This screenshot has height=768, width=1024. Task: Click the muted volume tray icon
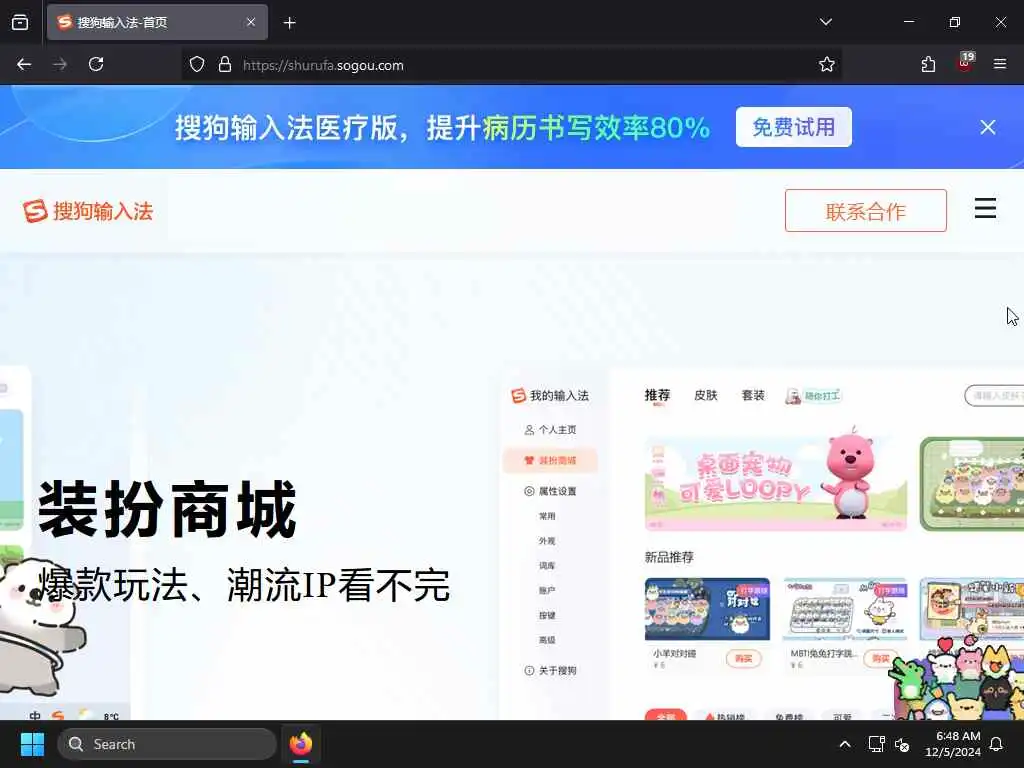(902, 744)
